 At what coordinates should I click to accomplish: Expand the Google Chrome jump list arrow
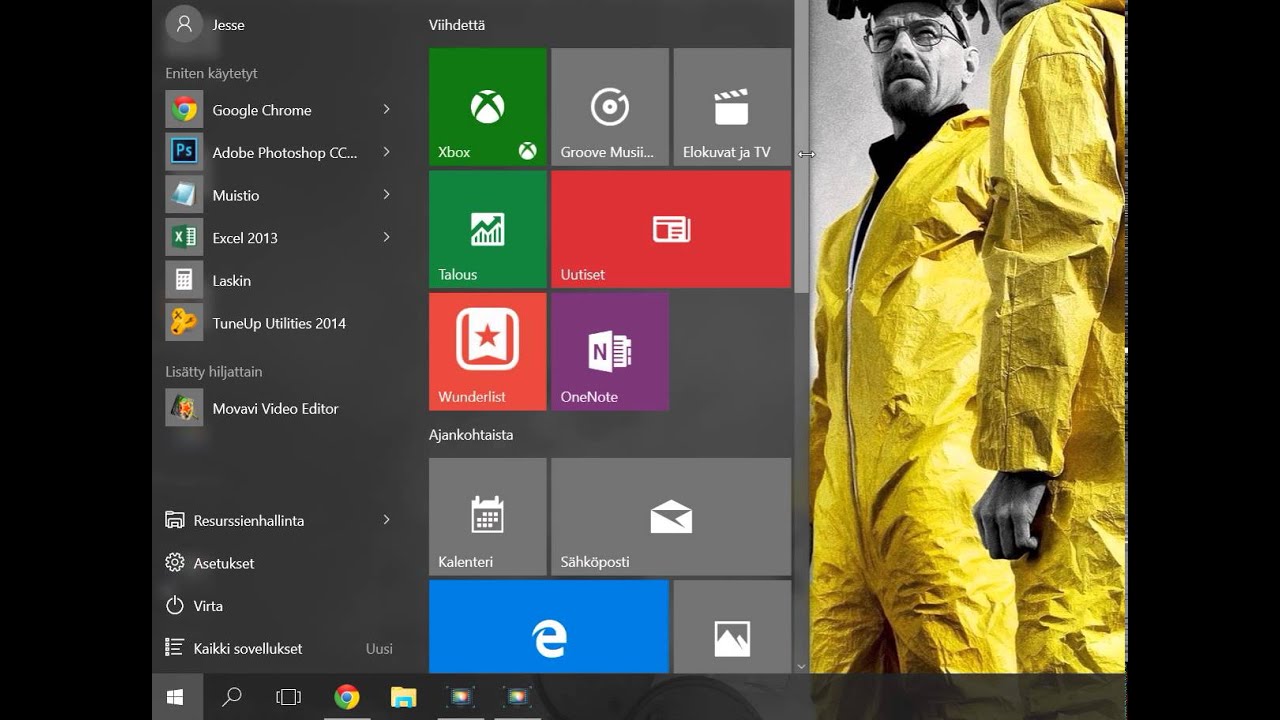(386, 109)
